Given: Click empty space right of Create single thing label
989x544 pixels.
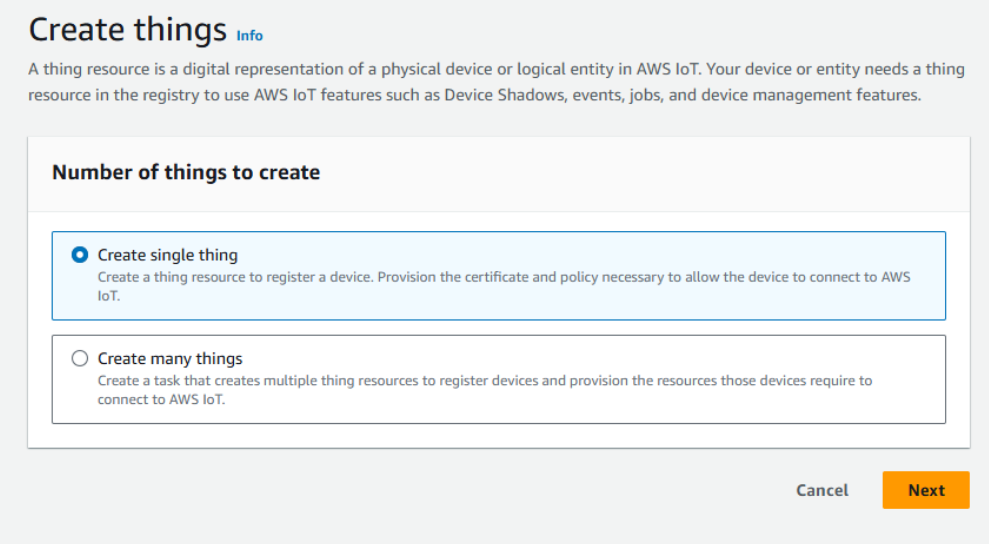Looking at the screenshot, I should [600, 253].
